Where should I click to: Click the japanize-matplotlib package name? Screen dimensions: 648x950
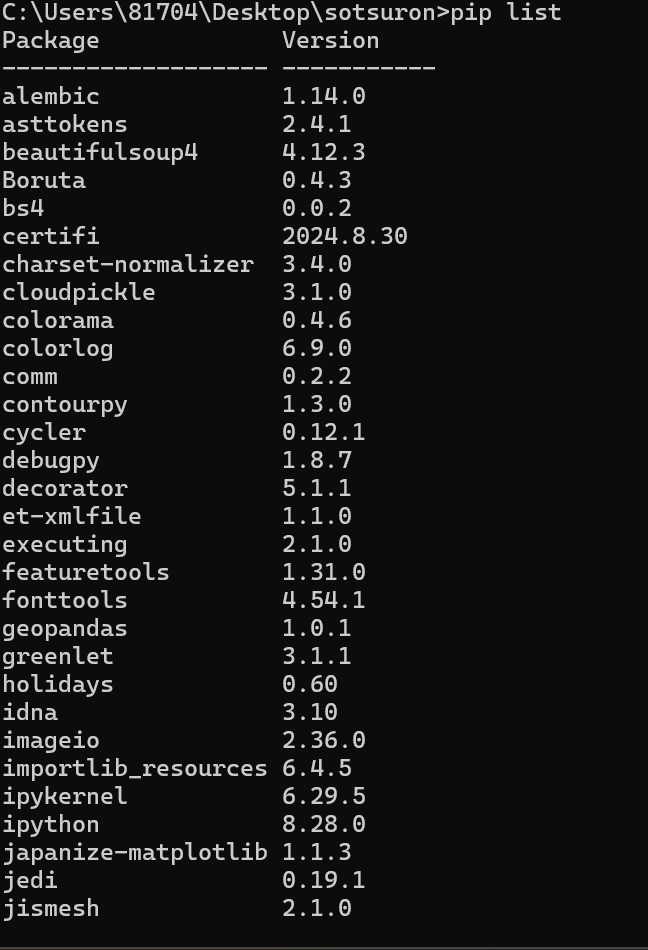click(135, 852)
